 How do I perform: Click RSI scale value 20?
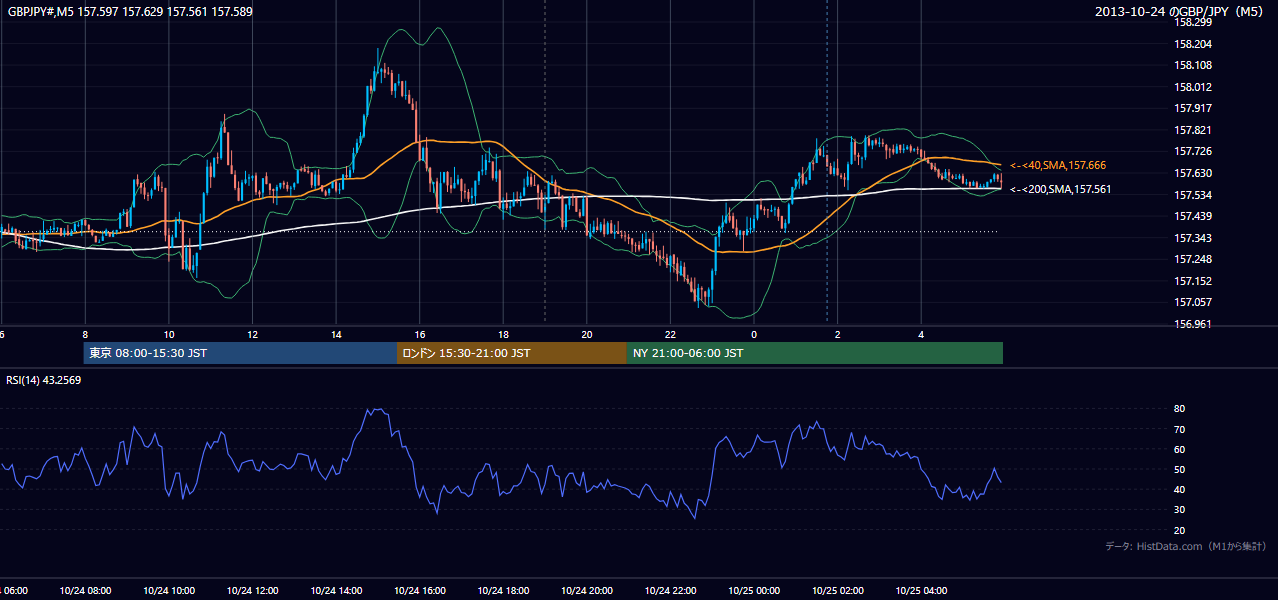point(1179,530)
